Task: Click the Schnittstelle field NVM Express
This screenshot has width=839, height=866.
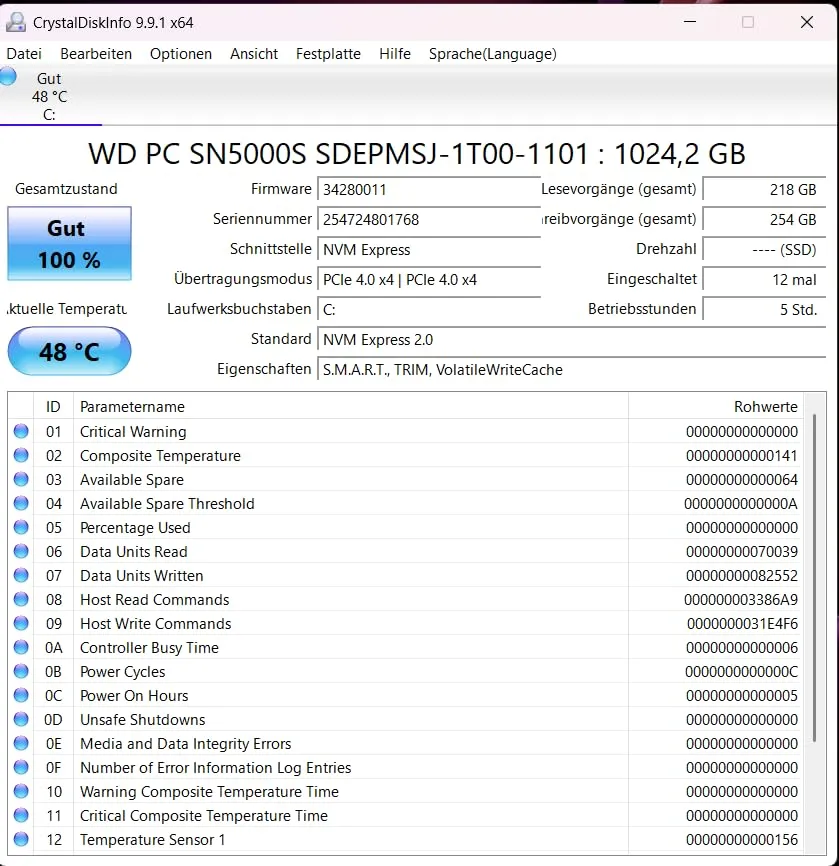Action: pyautogui.click(x=429, y=250)
